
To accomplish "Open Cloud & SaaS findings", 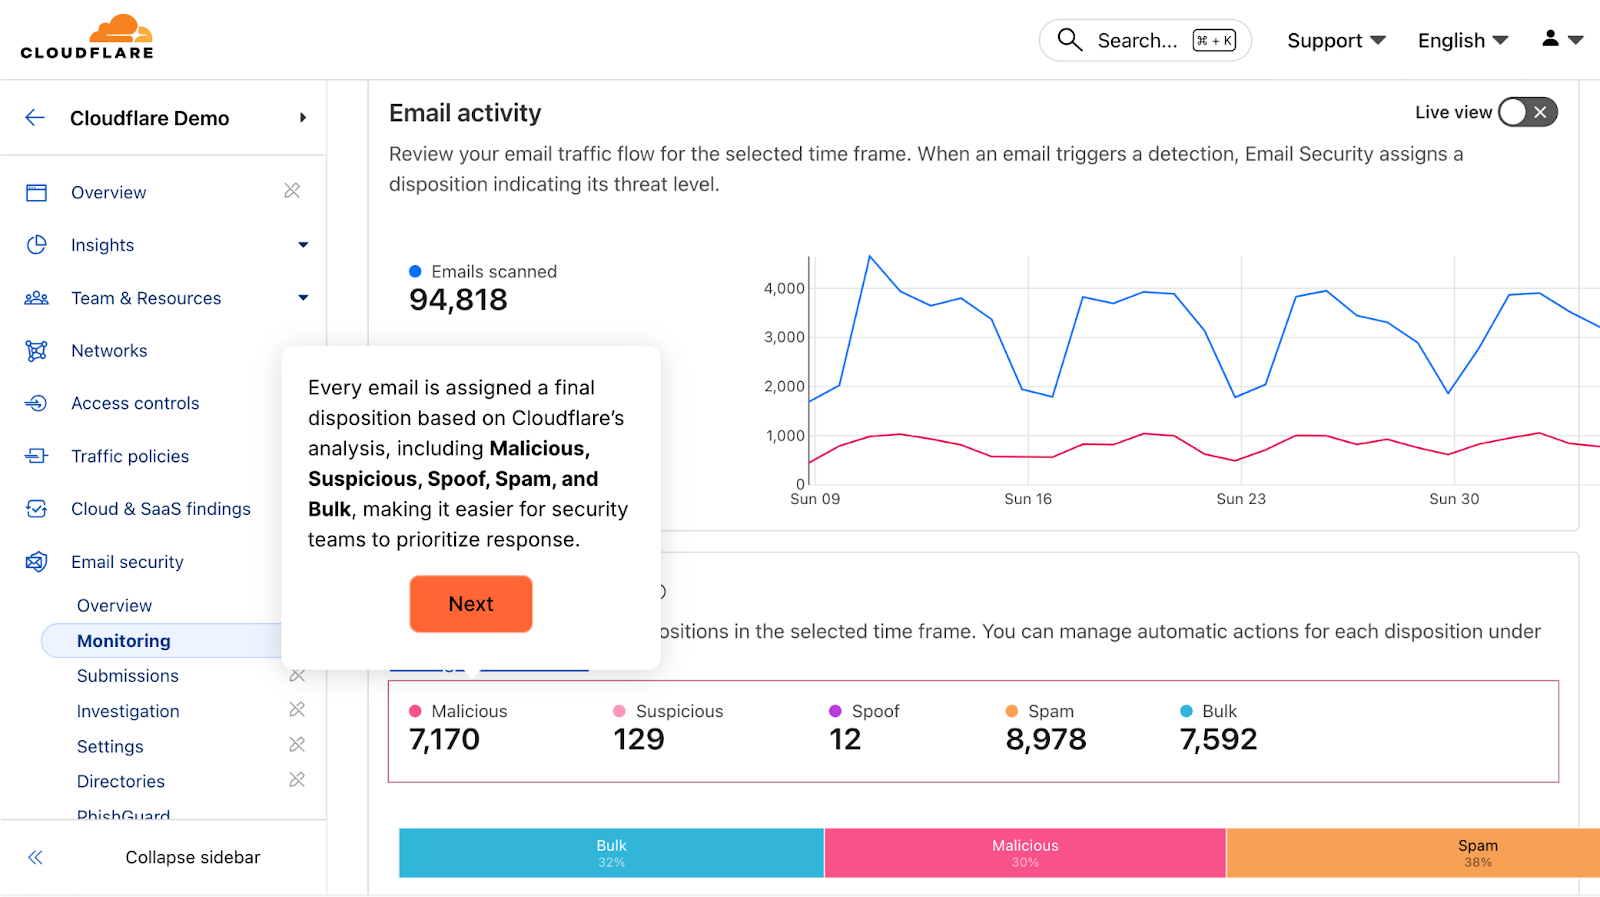I will [161, 509].
